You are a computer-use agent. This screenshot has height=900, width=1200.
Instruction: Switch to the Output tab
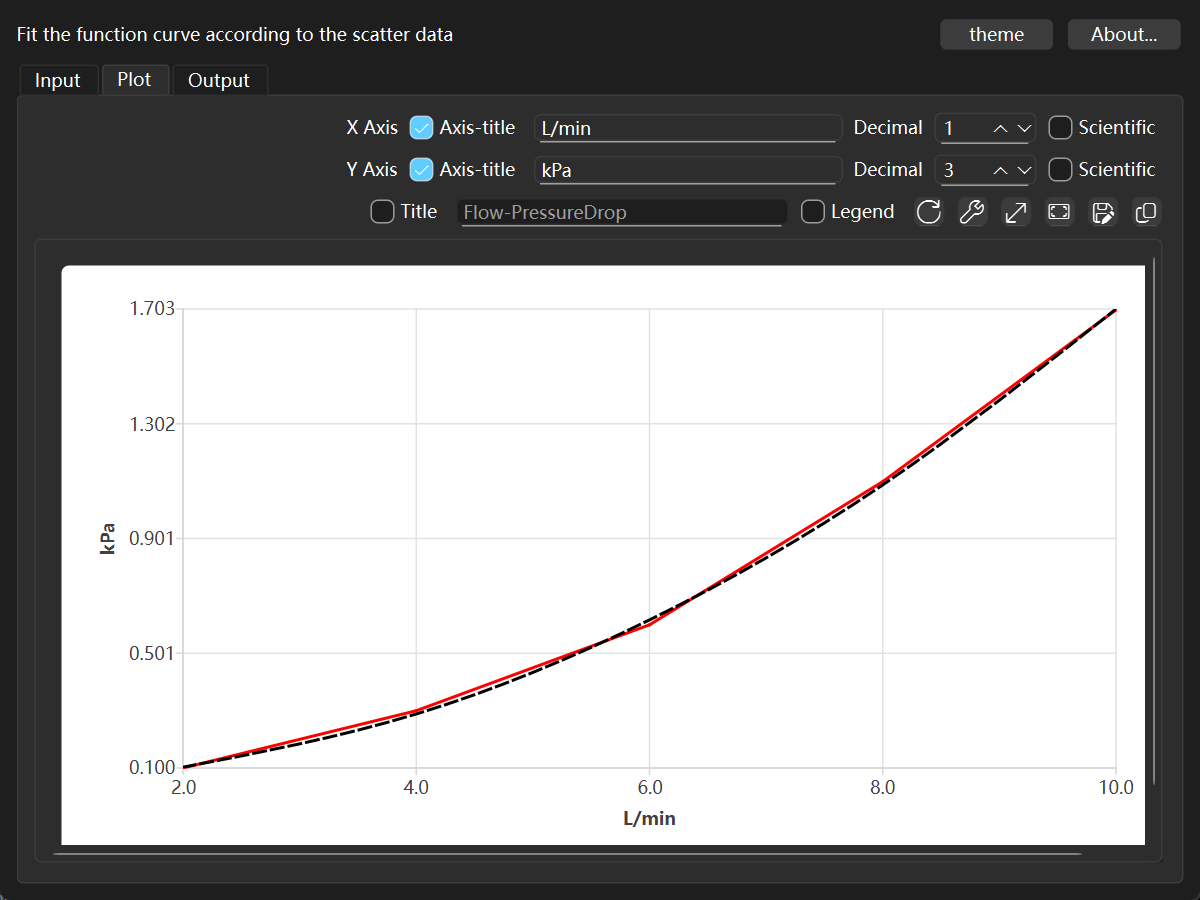[x=219, y=80]
